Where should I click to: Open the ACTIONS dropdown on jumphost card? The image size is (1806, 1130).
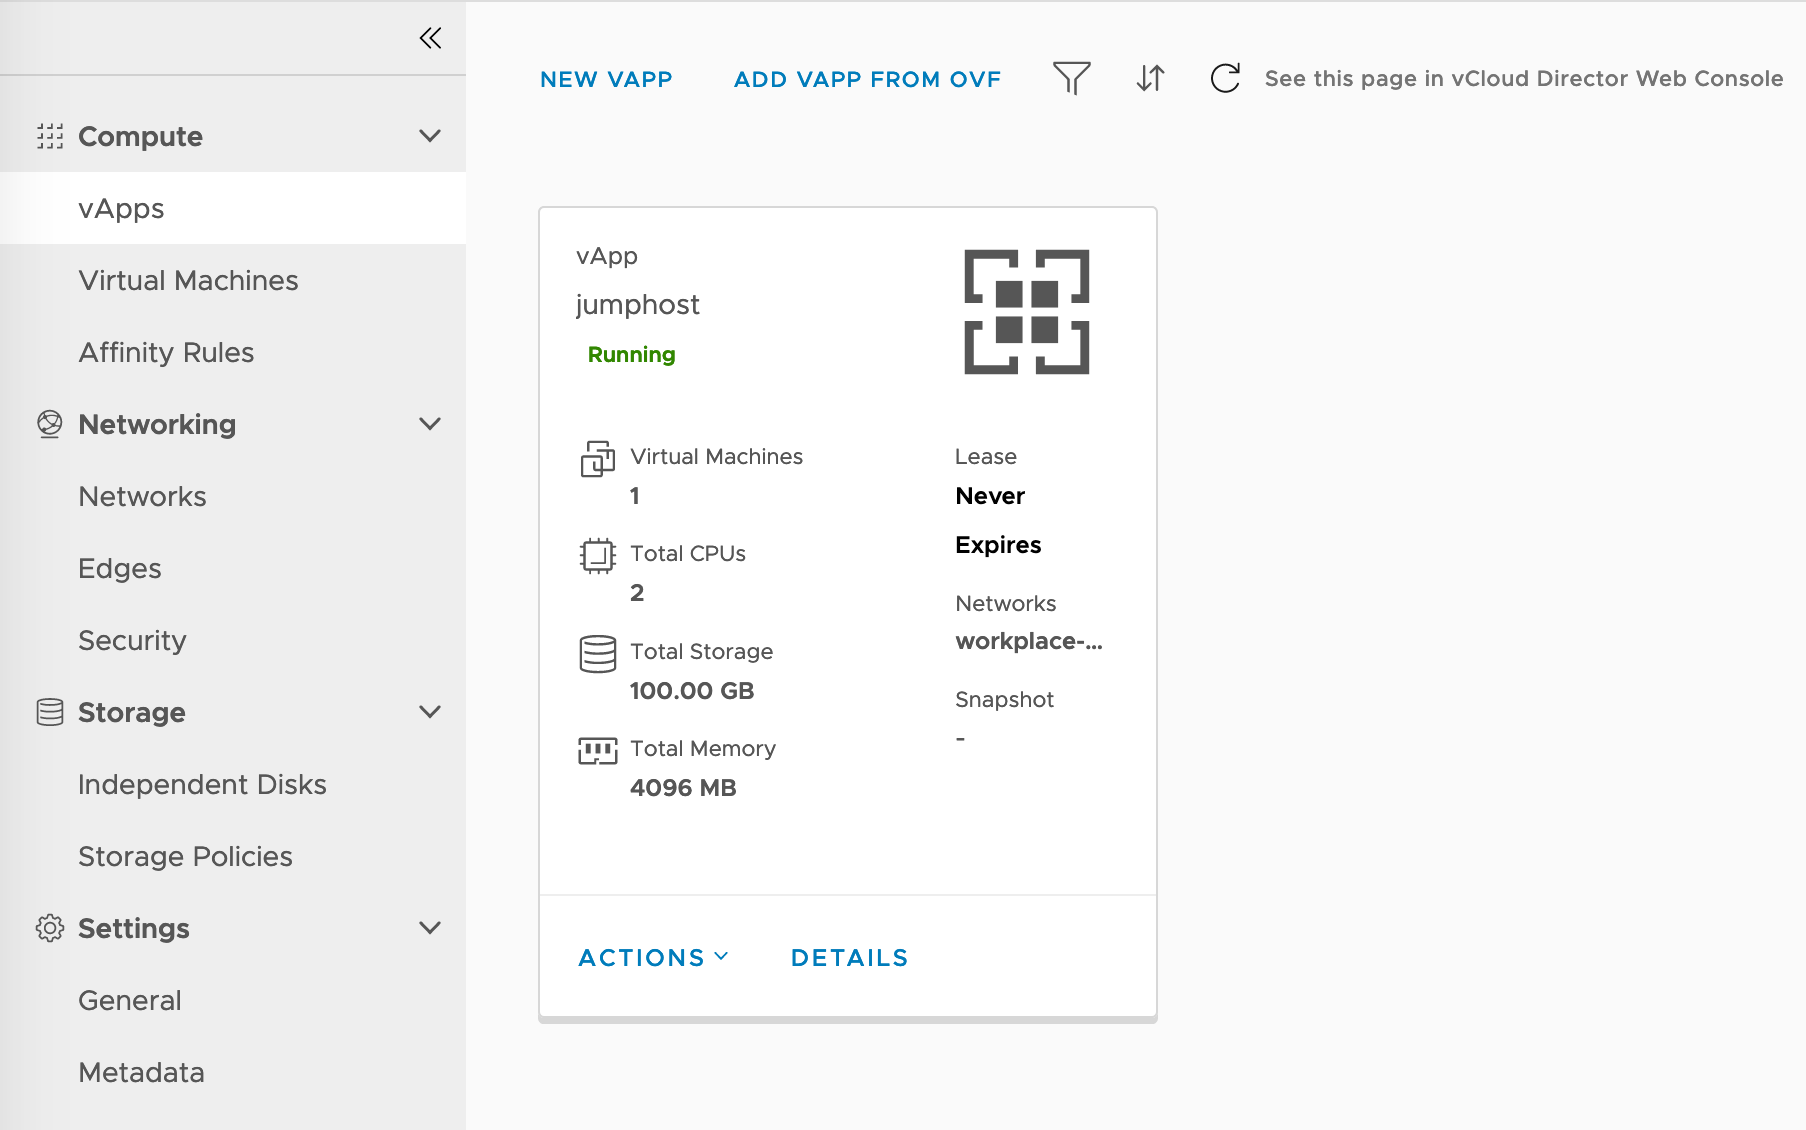tap(651, 957)
